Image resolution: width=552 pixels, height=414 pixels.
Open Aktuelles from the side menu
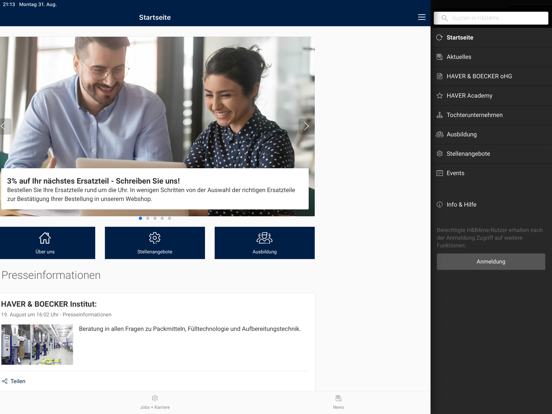pos(491,57)
